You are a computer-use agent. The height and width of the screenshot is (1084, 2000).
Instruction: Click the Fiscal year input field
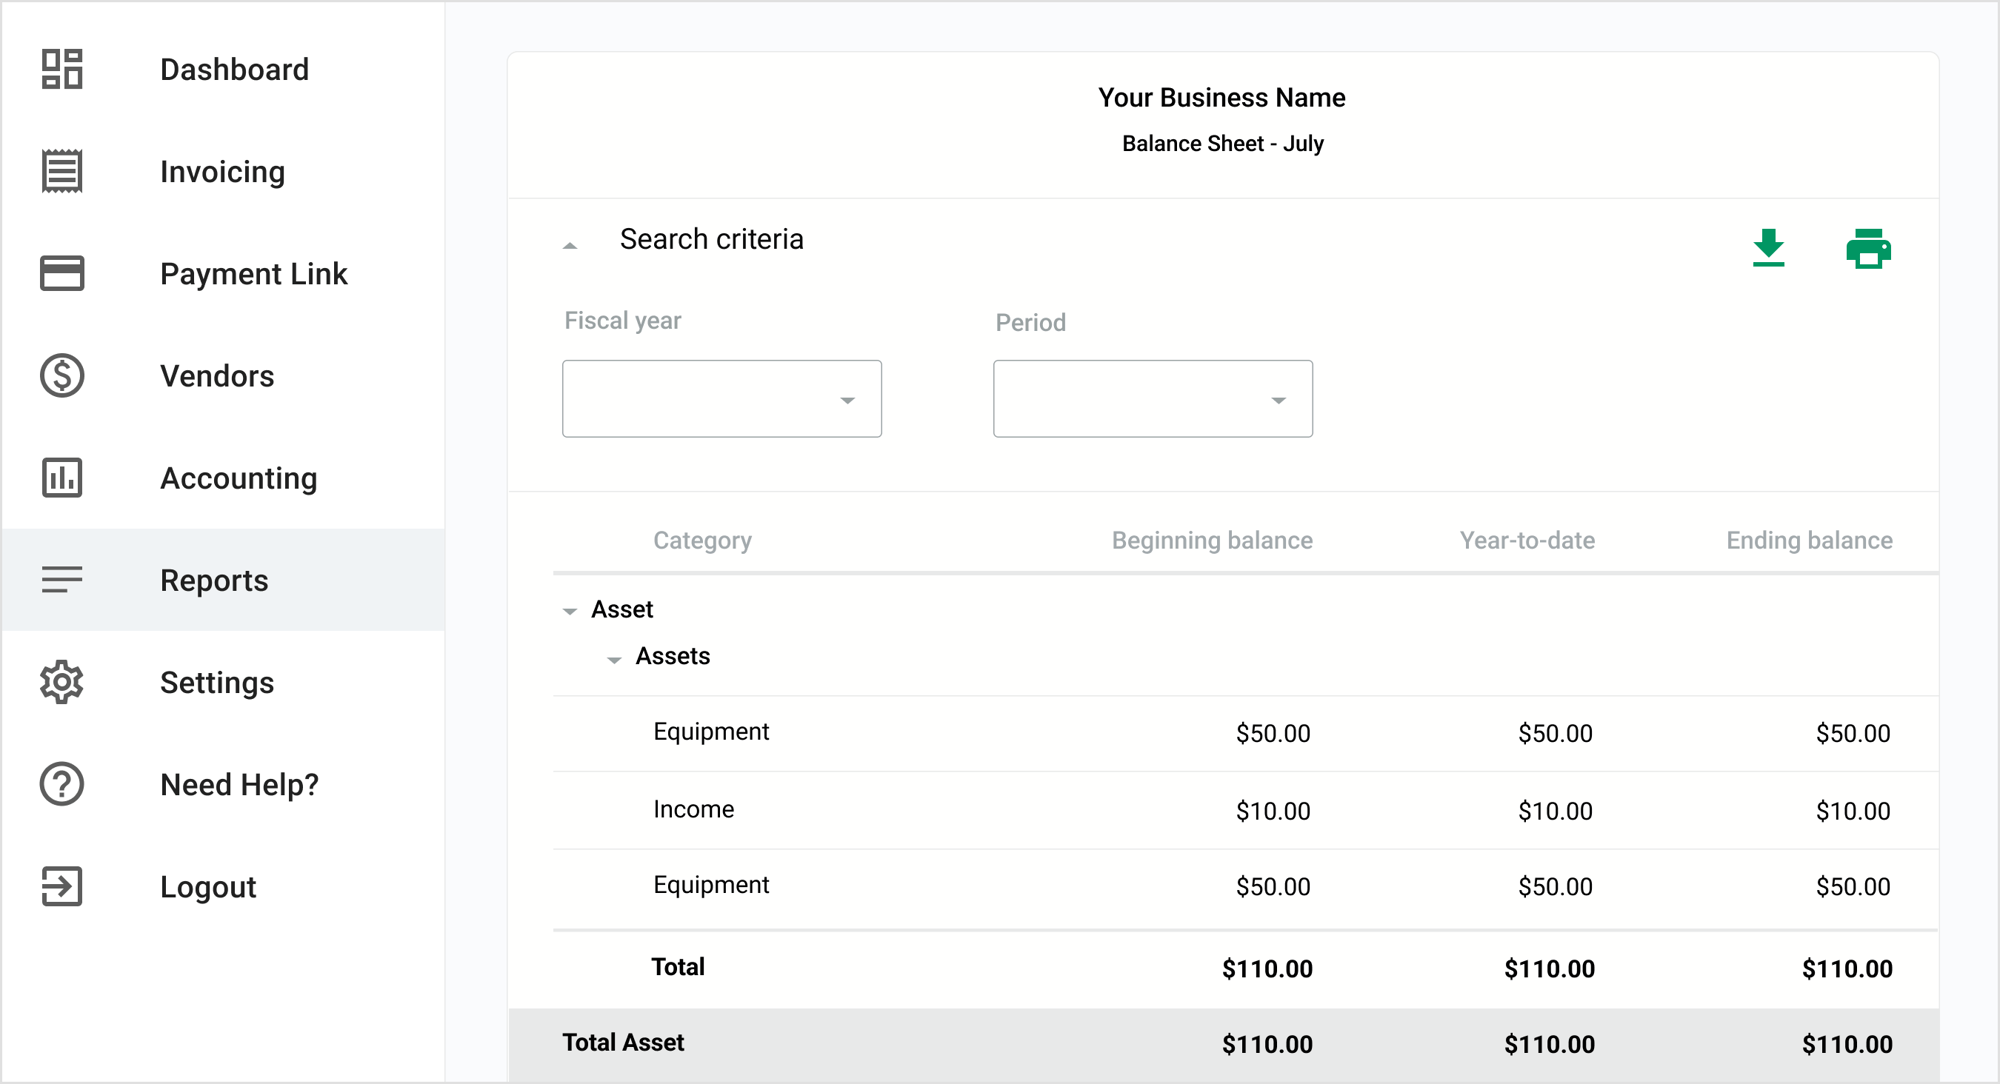(722, 398)
